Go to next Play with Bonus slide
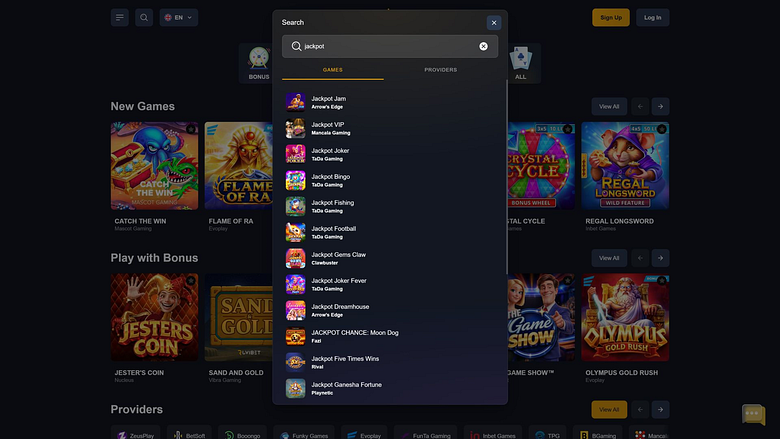780x439 pixels. tap(660, 258)
